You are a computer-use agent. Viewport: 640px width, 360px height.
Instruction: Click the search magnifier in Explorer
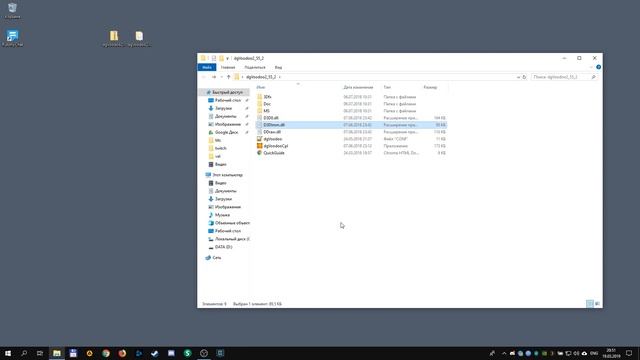point(593,77)
